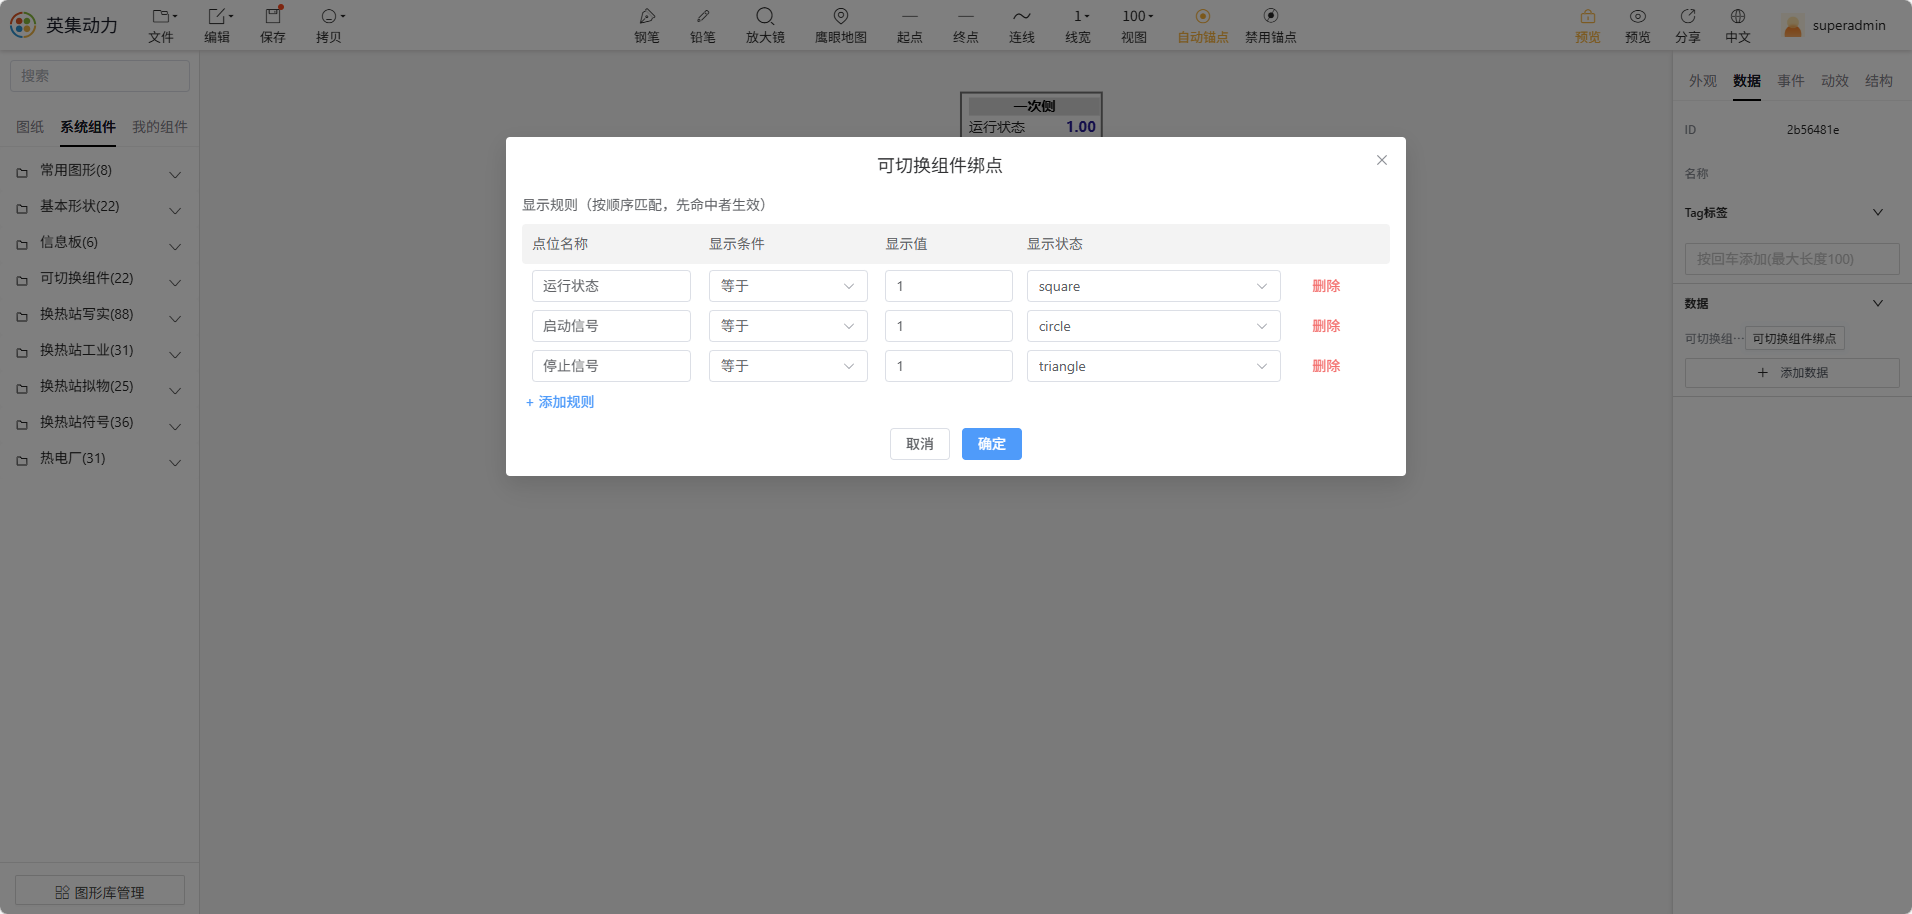Switch to the 系统组件 tab
This screenshot has width=1912, height=914.
coord(88,127)
